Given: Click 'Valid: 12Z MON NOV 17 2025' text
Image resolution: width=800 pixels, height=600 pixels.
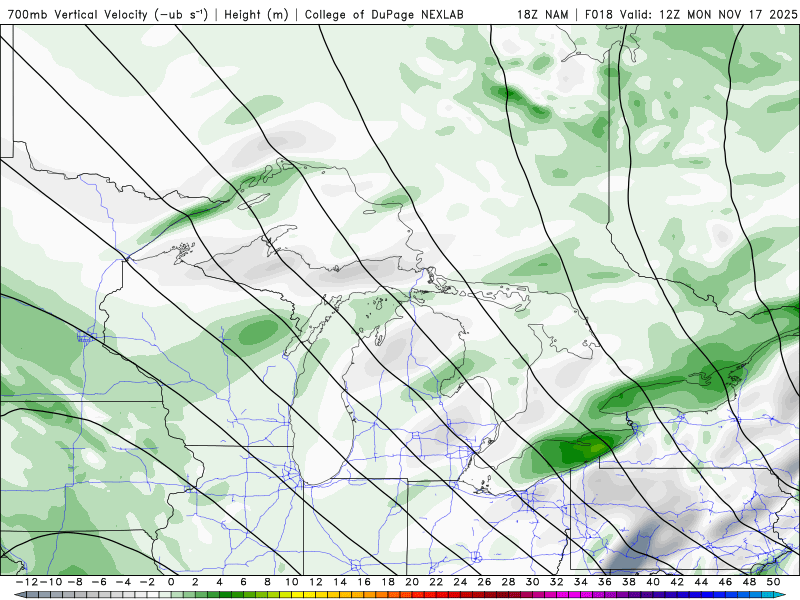Looking at the screenshot, I should (708, 14).
